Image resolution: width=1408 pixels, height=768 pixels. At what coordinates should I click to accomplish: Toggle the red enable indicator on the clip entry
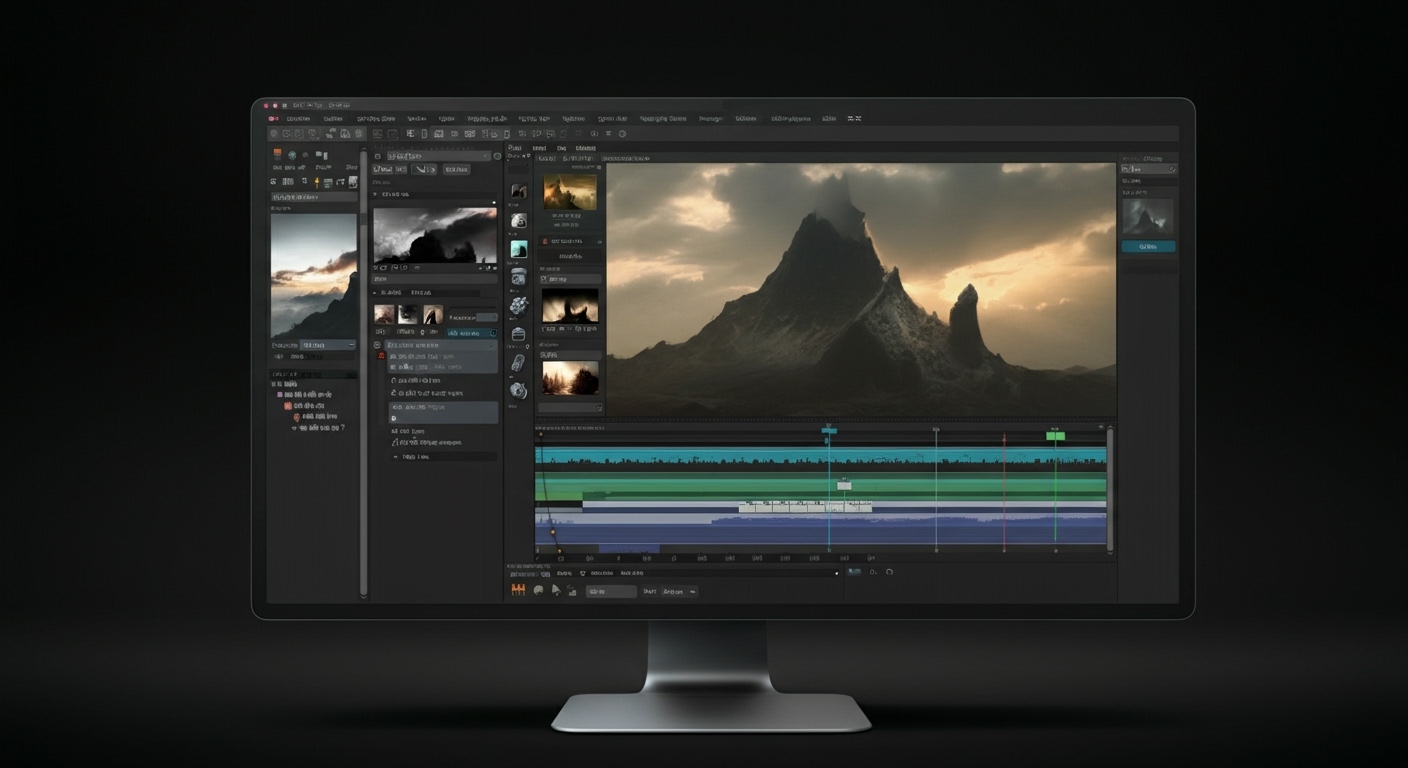pos(380,355)
